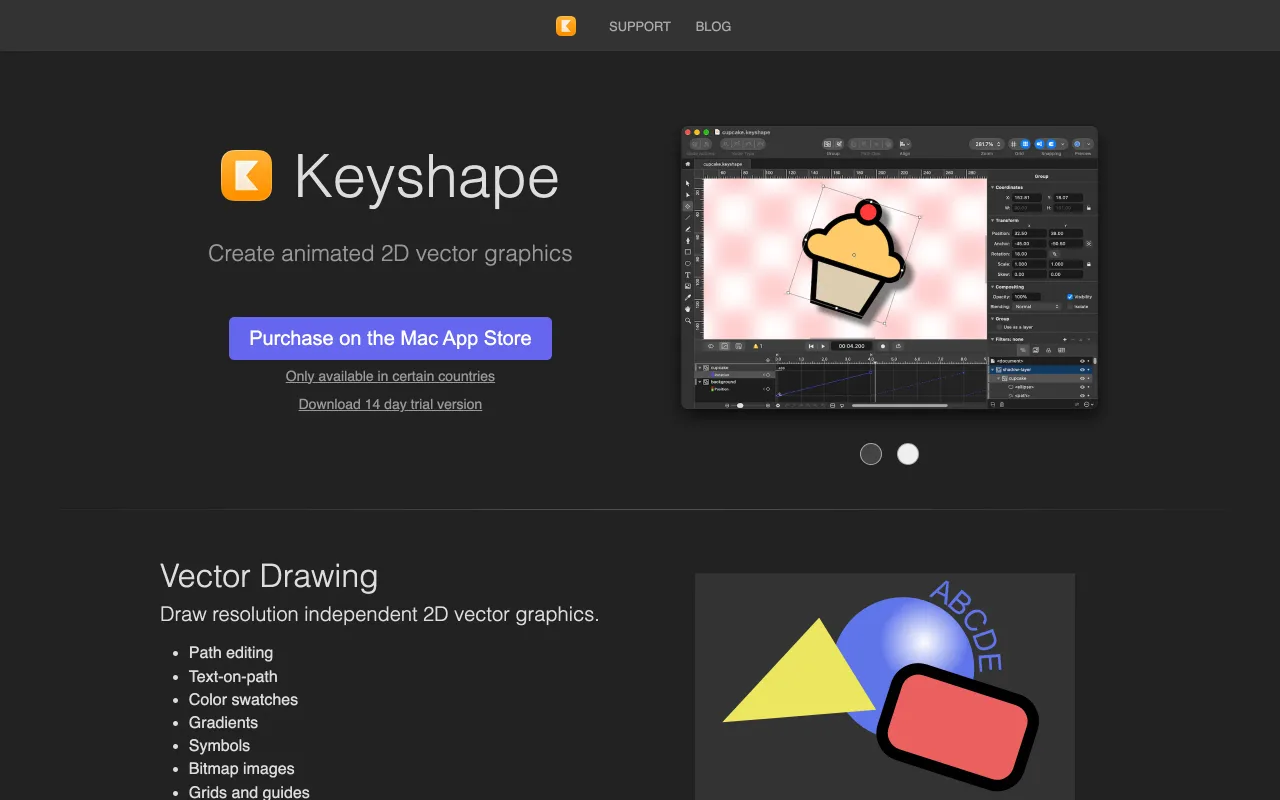The image size is (1280, 800).
Task: Click the "Color swatches" list item
Action: (243, 699)
